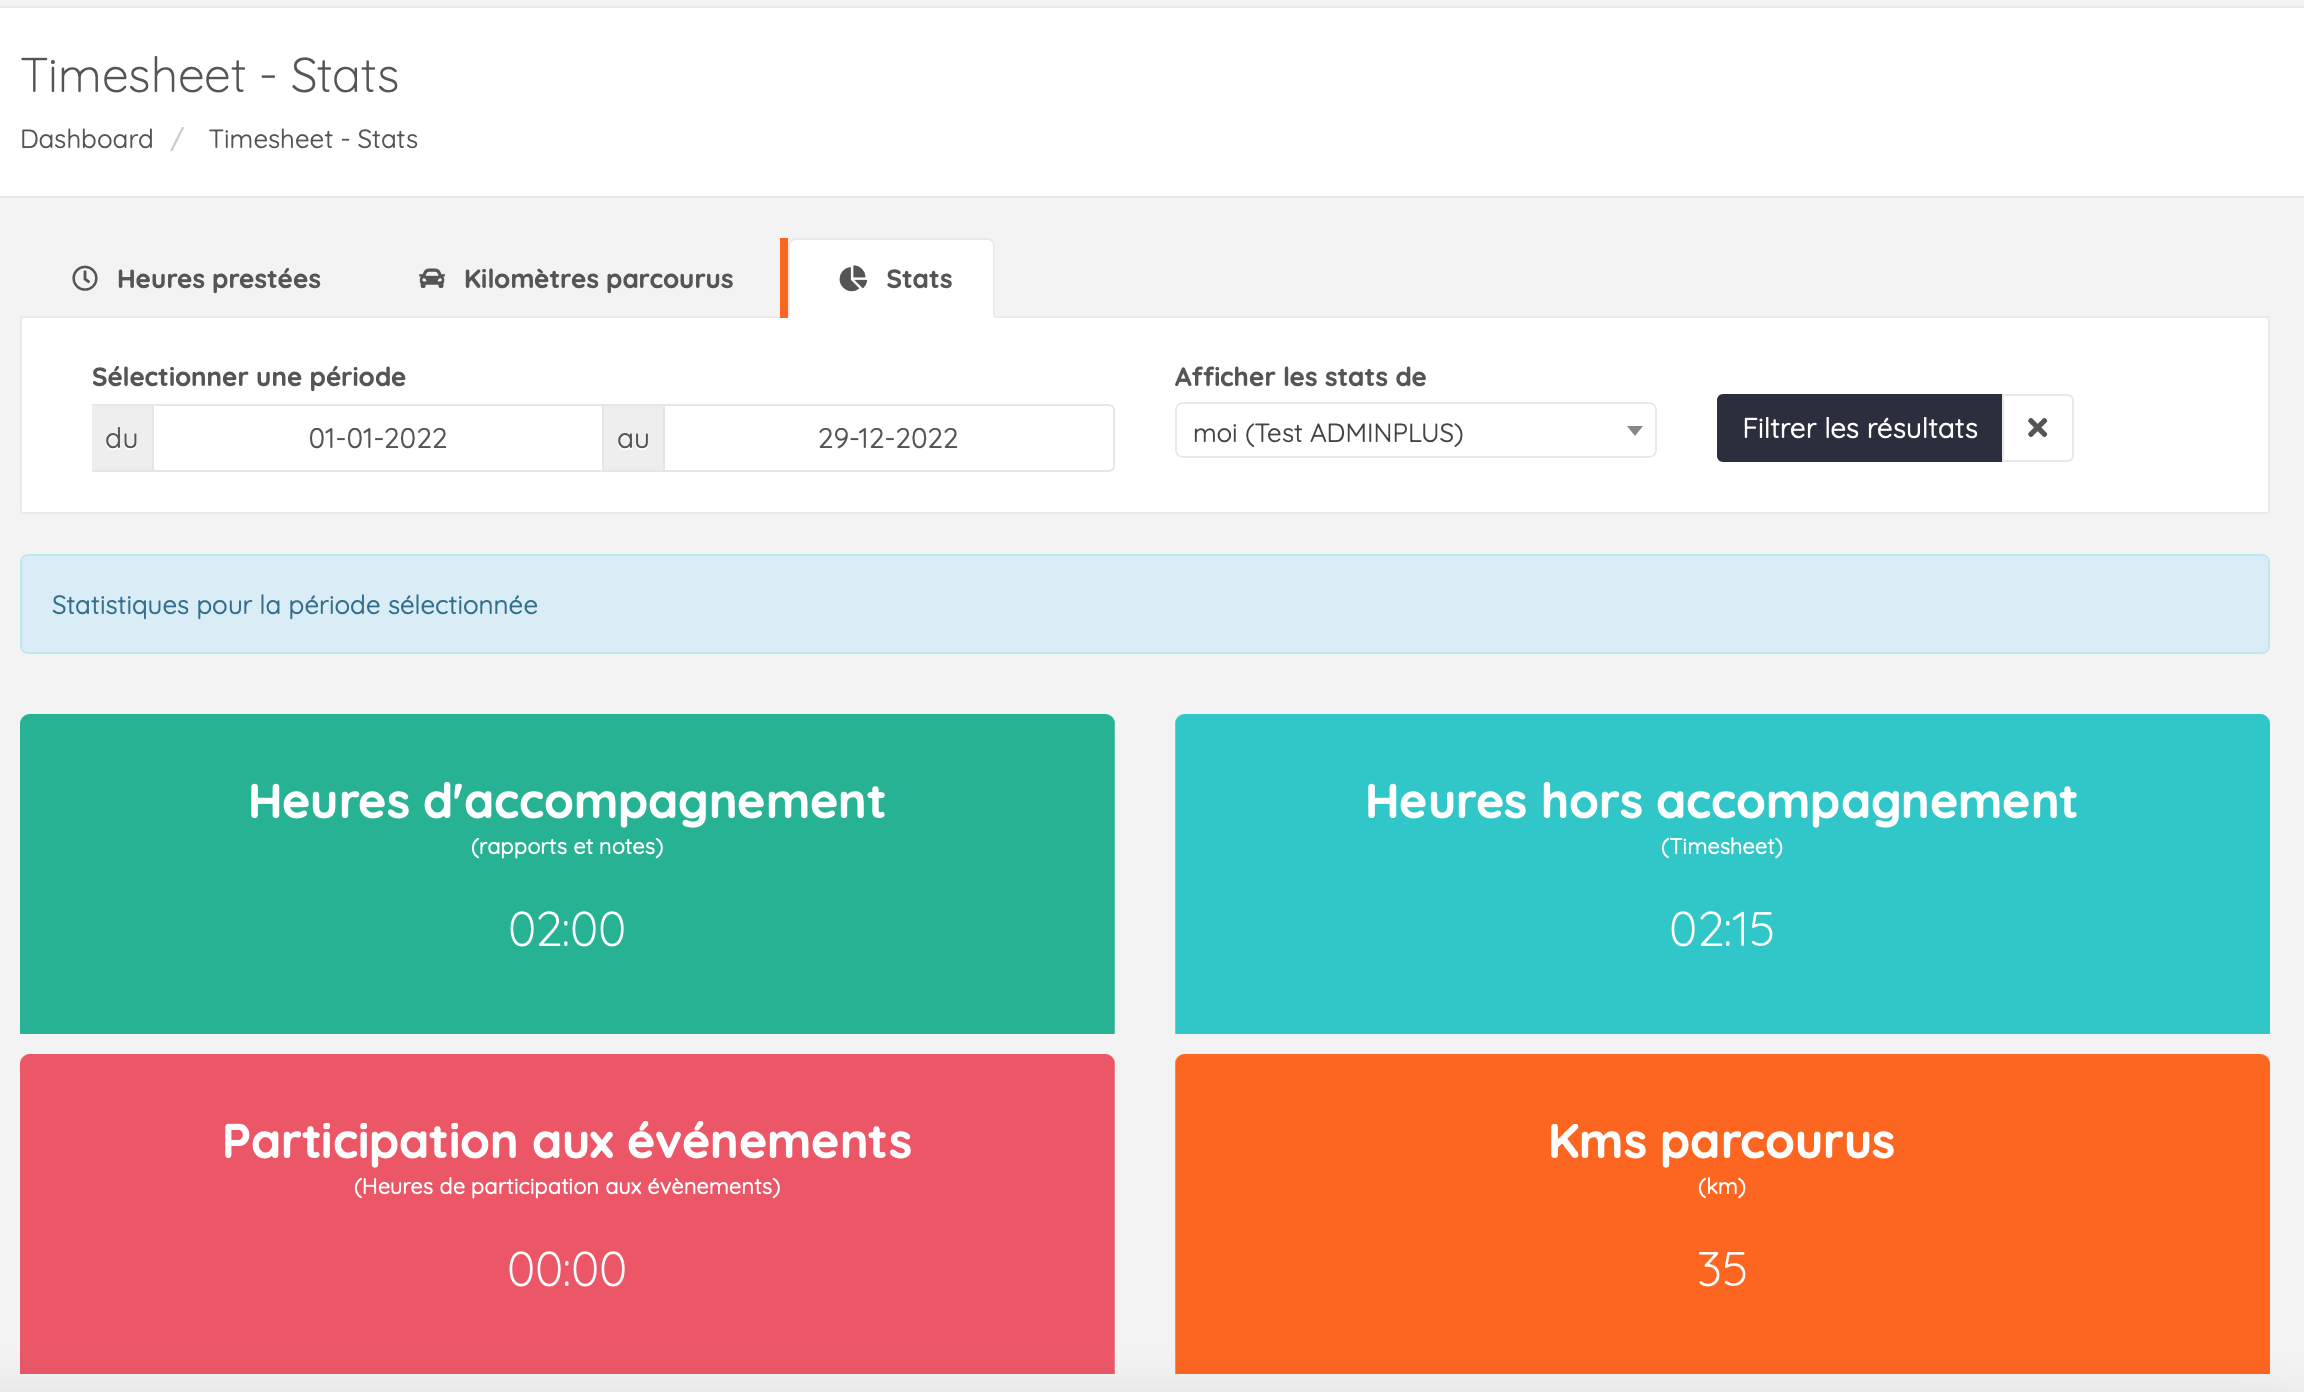The width and height of the screenshot is (2304, 1392).
Task: Click the '(Timesheet)' subtitle
Action: click(x=1721, y=847)
